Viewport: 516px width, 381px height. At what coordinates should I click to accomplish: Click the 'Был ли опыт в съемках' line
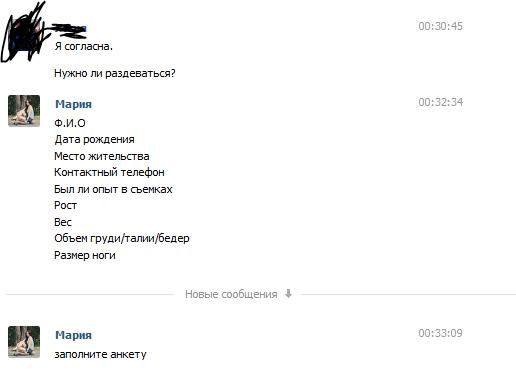coord(113,189)
